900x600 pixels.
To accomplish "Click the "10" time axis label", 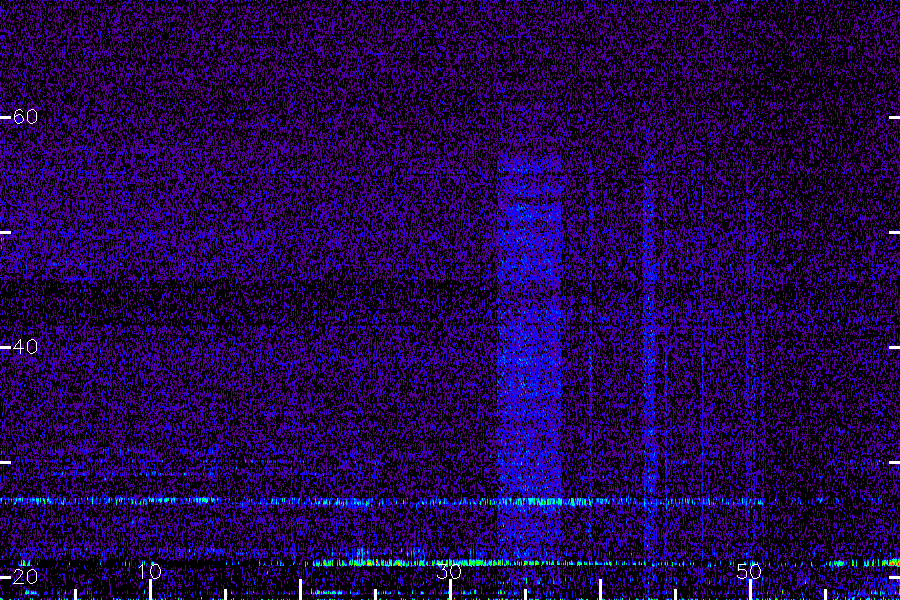I will (x=150, y=571).
